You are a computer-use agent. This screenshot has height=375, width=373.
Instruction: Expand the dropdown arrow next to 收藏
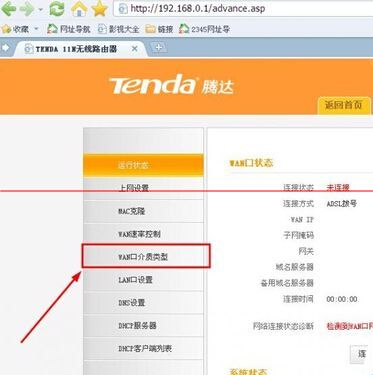(x=36, y=29)
